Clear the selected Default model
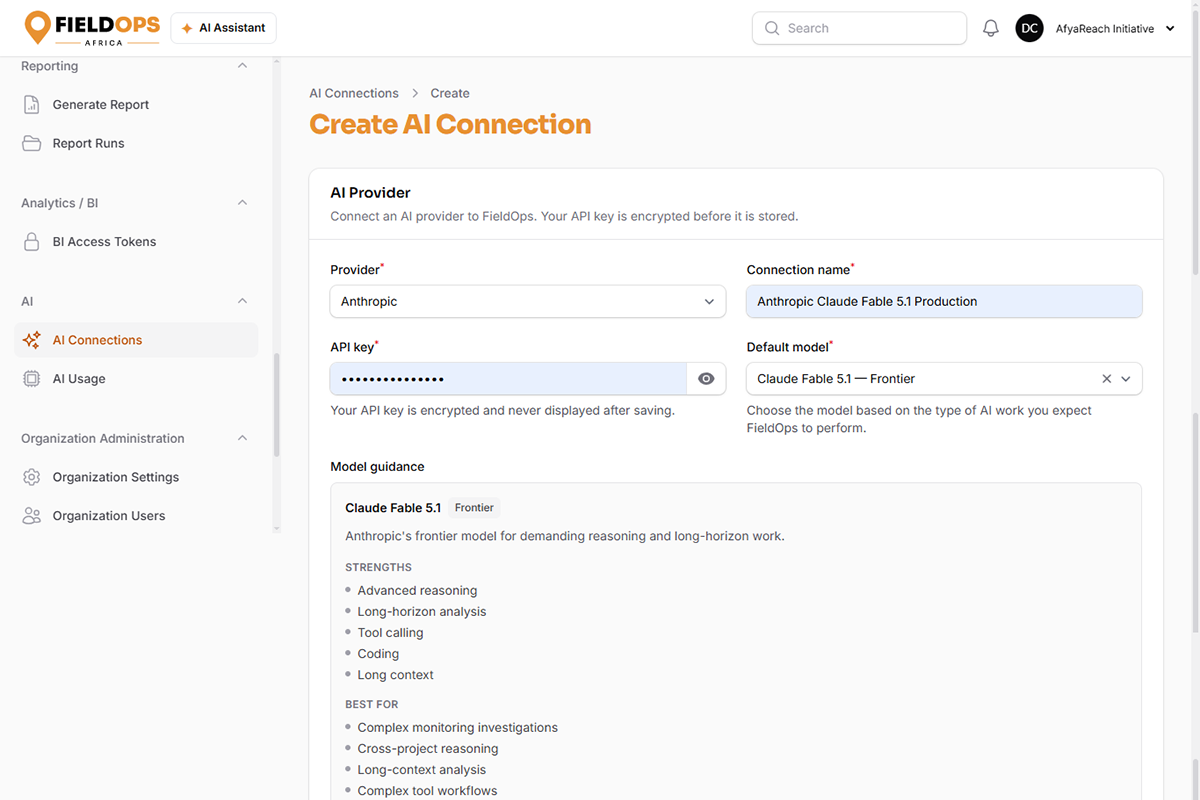The width and height of the screenshot is (1200, 800). tap(1106, 379)
